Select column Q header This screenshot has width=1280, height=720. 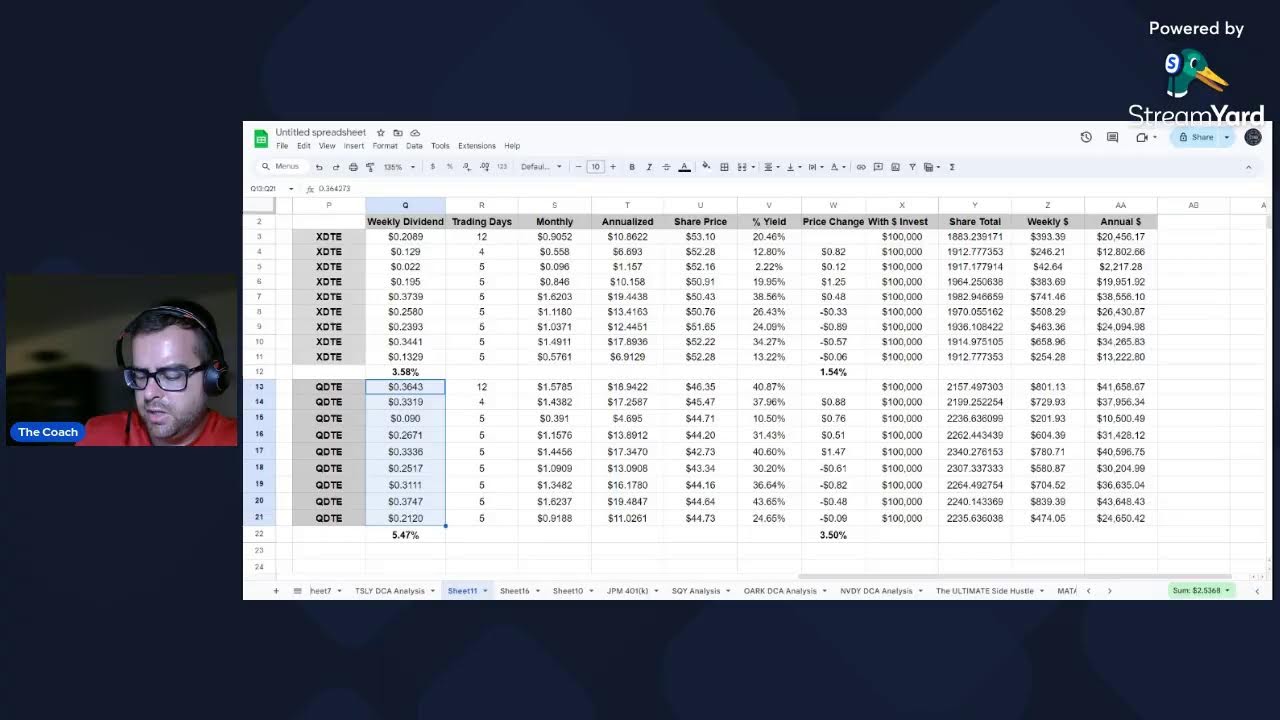[405, 205]
